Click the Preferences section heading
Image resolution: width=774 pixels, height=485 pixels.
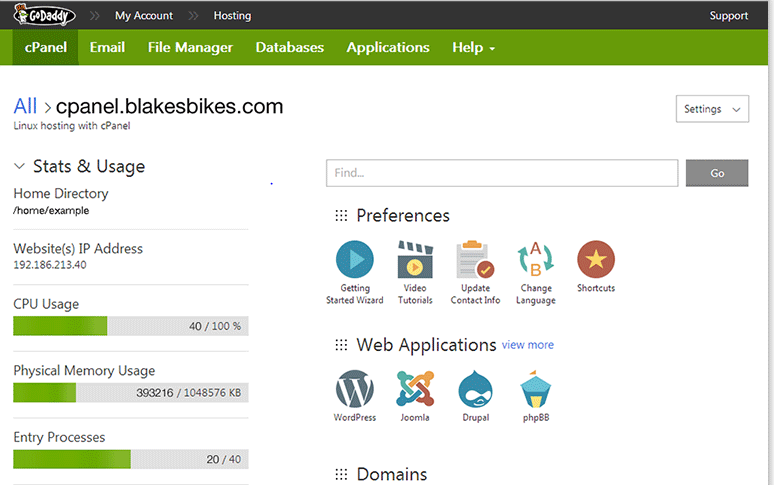click(x=403, y=216)
